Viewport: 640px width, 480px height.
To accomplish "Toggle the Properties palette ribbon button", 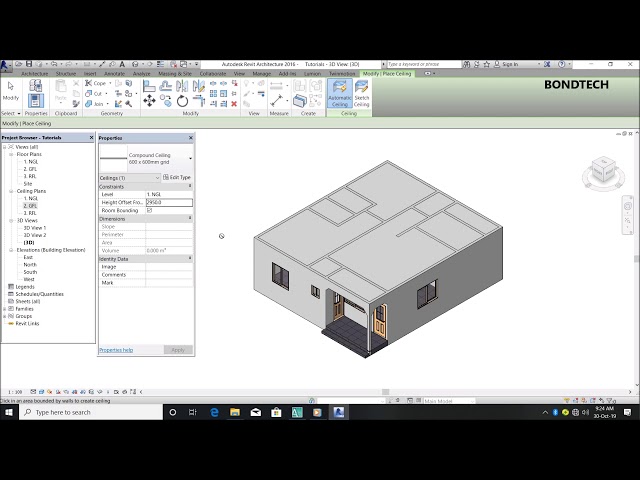I will (36, 100).
